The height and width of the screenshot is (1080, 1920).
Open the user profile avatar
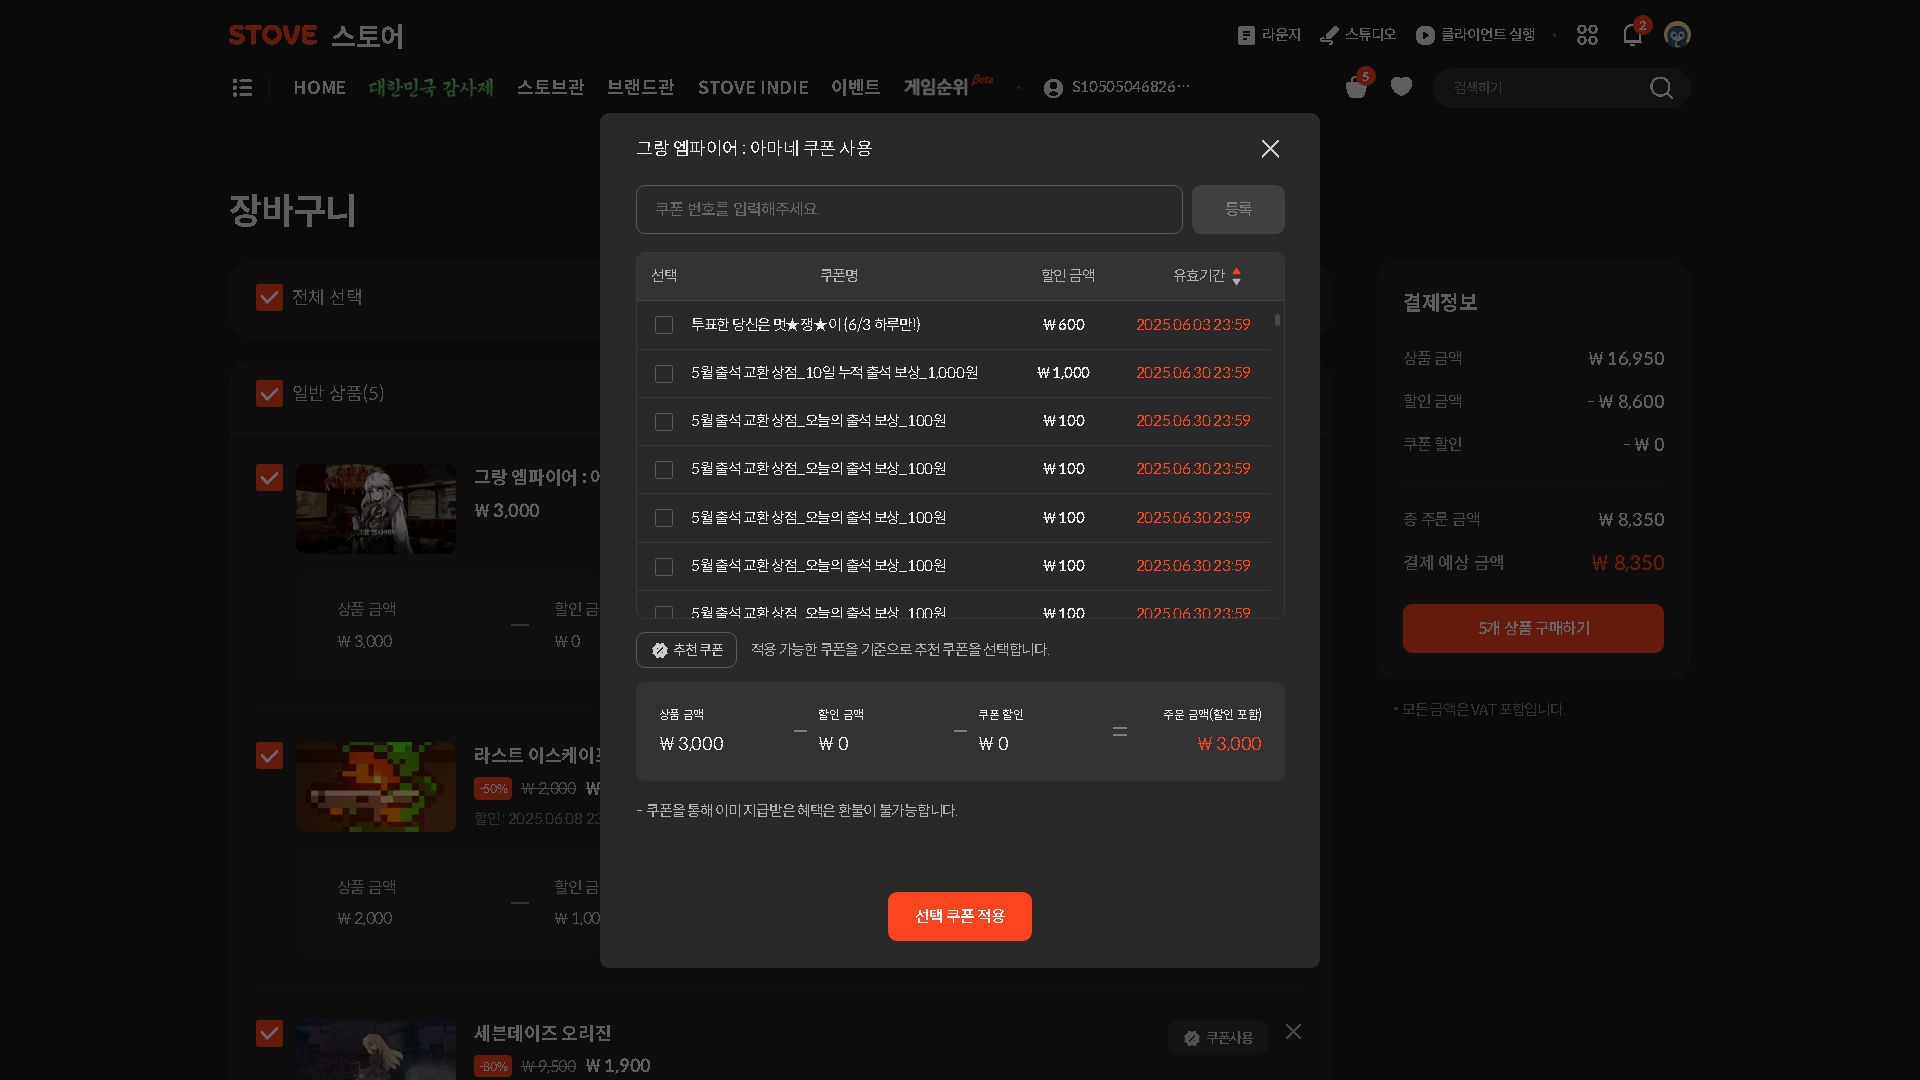point(1677,35)
